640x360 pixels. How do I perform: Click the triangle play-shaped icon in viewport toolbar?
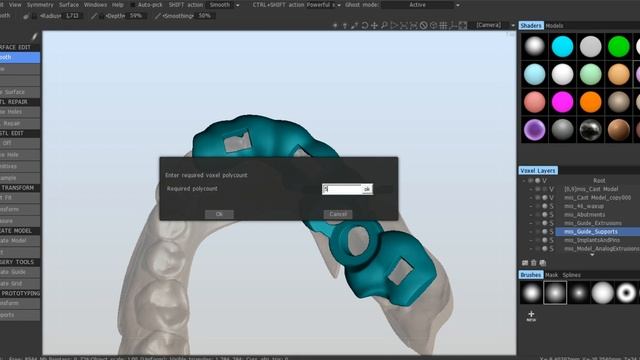coord(394,25)
